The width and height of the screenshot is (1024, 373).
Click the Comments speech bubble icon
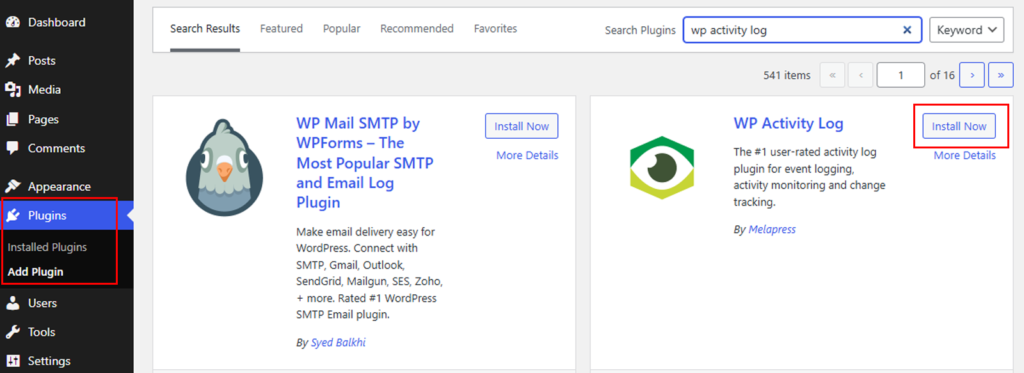click(x=12, y=148)
